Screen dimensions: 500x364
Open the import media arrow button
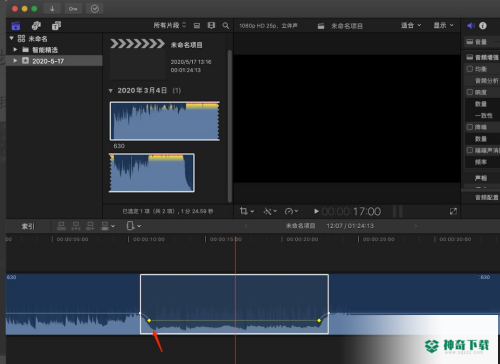[x=52, y=9]
